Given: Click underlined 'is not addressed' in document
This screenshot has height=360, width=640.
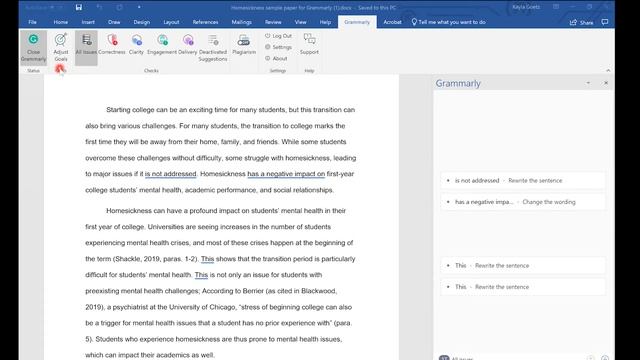Looking at the screenshot, I should coord(171,174).
